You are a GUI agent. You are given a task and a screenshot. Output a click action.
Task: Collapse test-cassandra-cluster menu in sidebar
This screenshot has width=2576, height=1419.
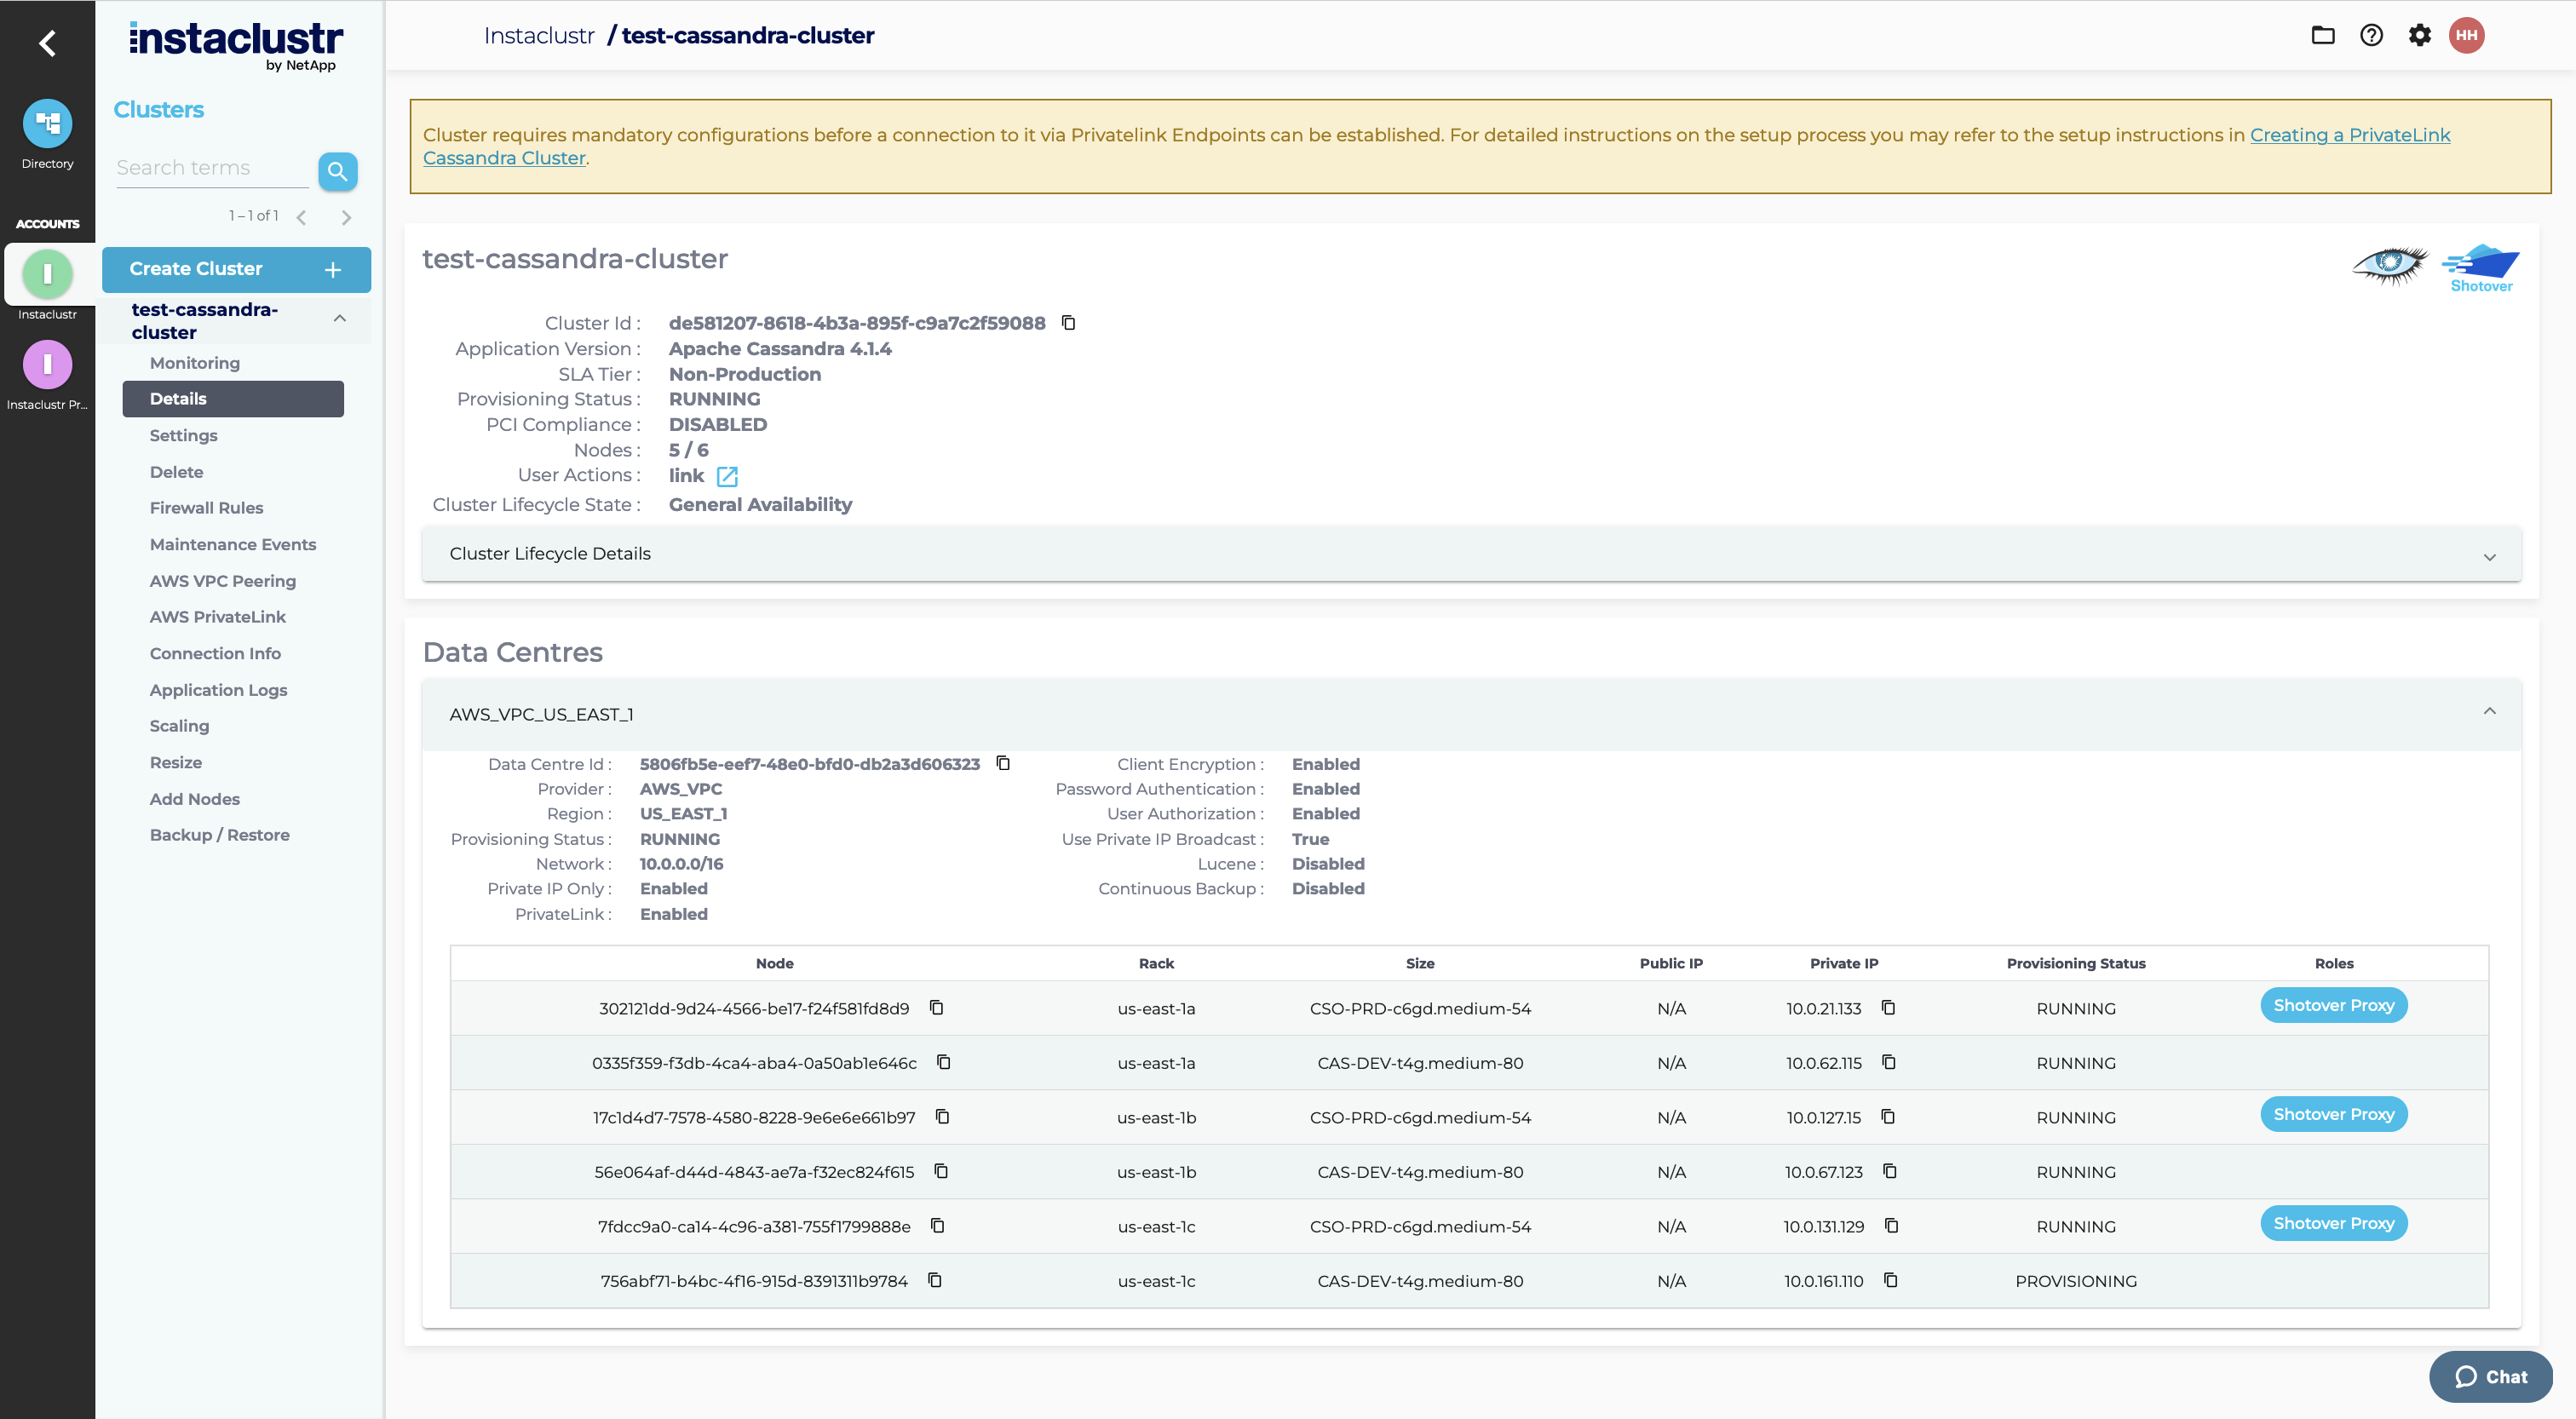(x=340, y=319)
